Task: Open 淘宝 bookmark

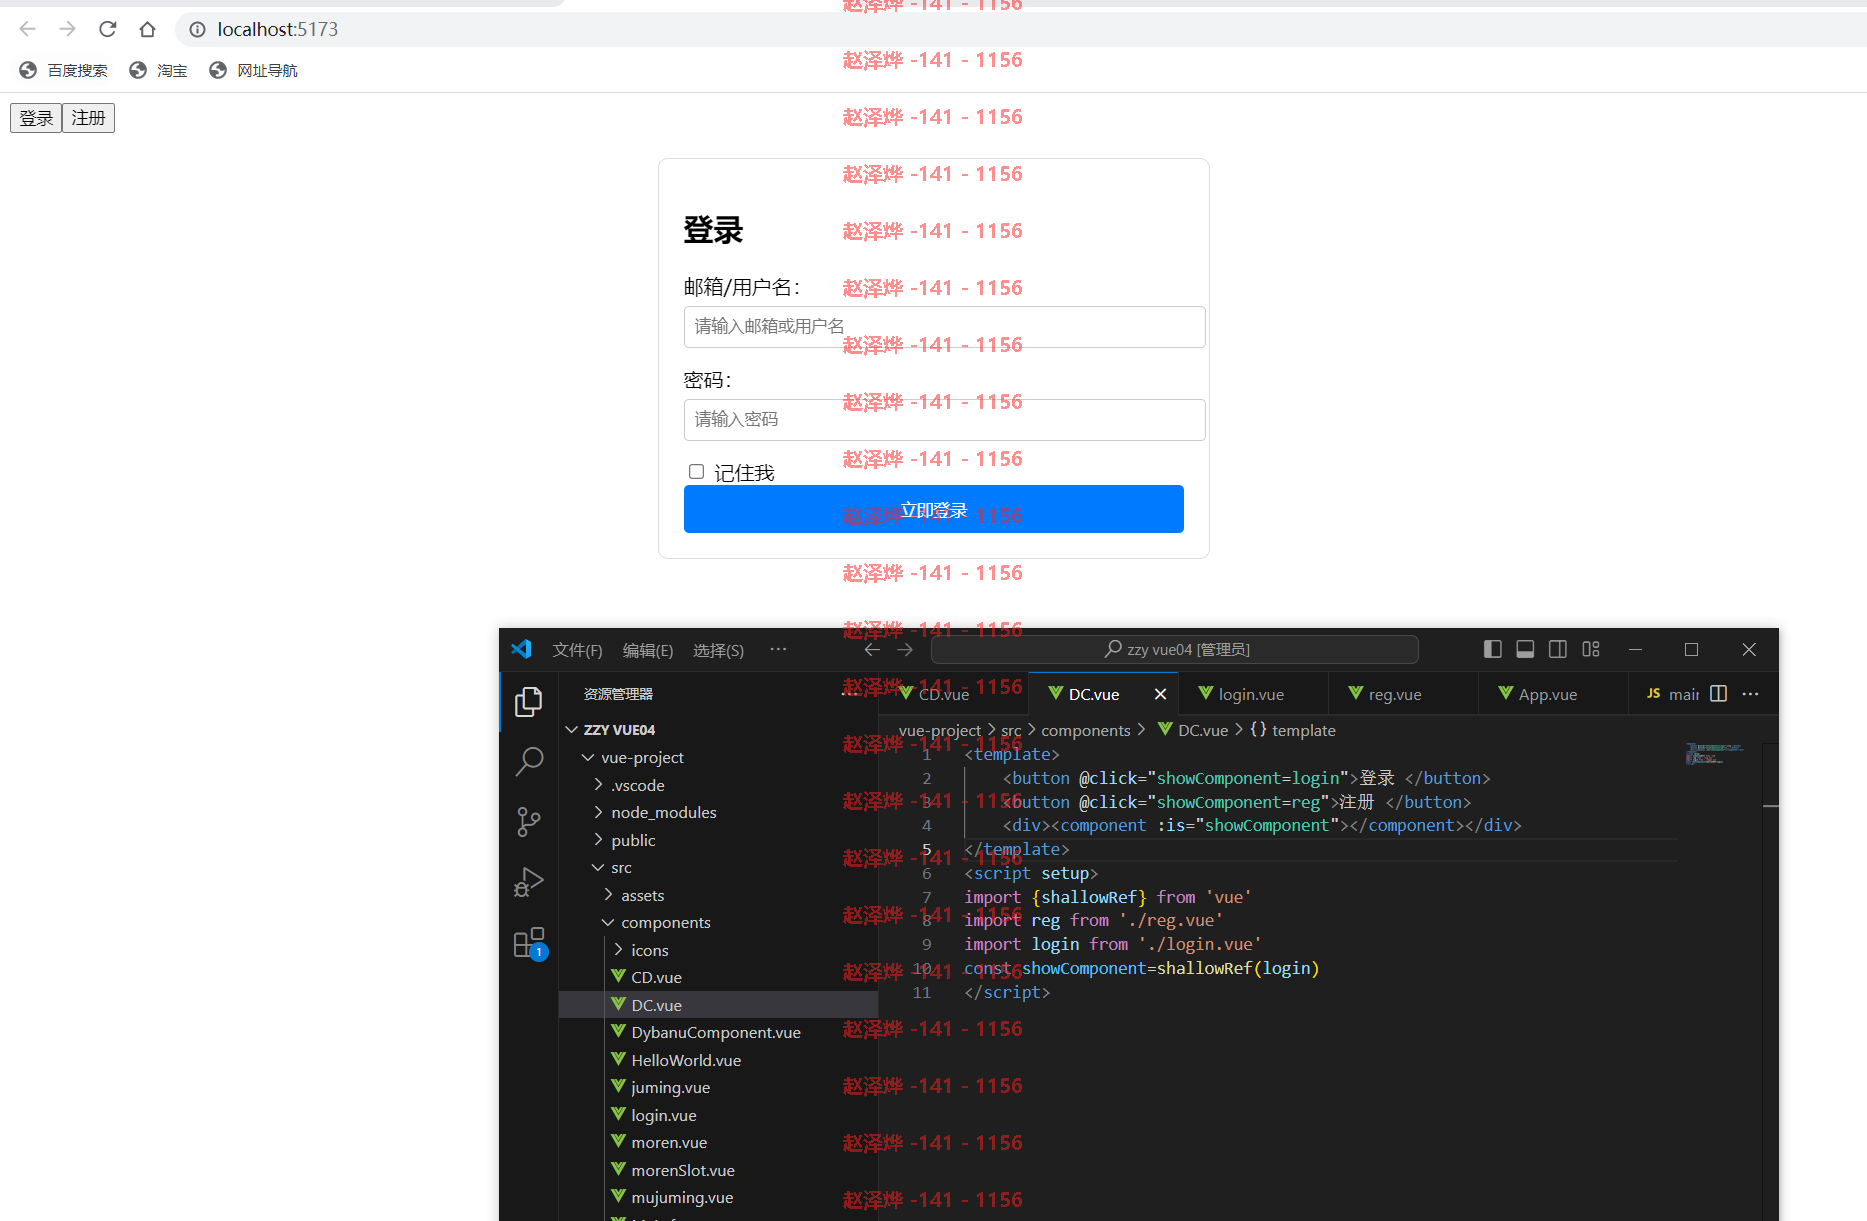Action: tap(158, 70)
